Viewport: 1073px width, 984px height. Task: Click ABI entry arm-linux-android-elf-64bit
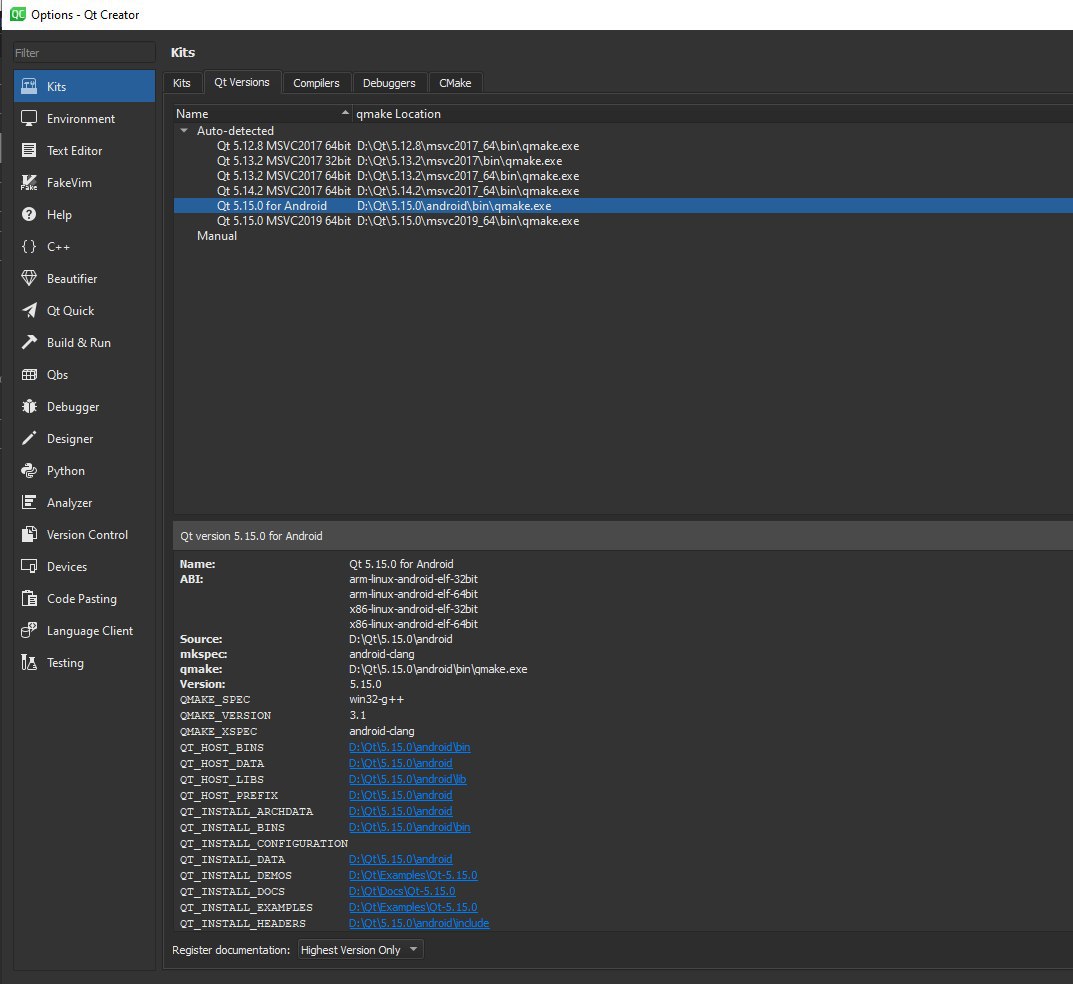point(413,594)
